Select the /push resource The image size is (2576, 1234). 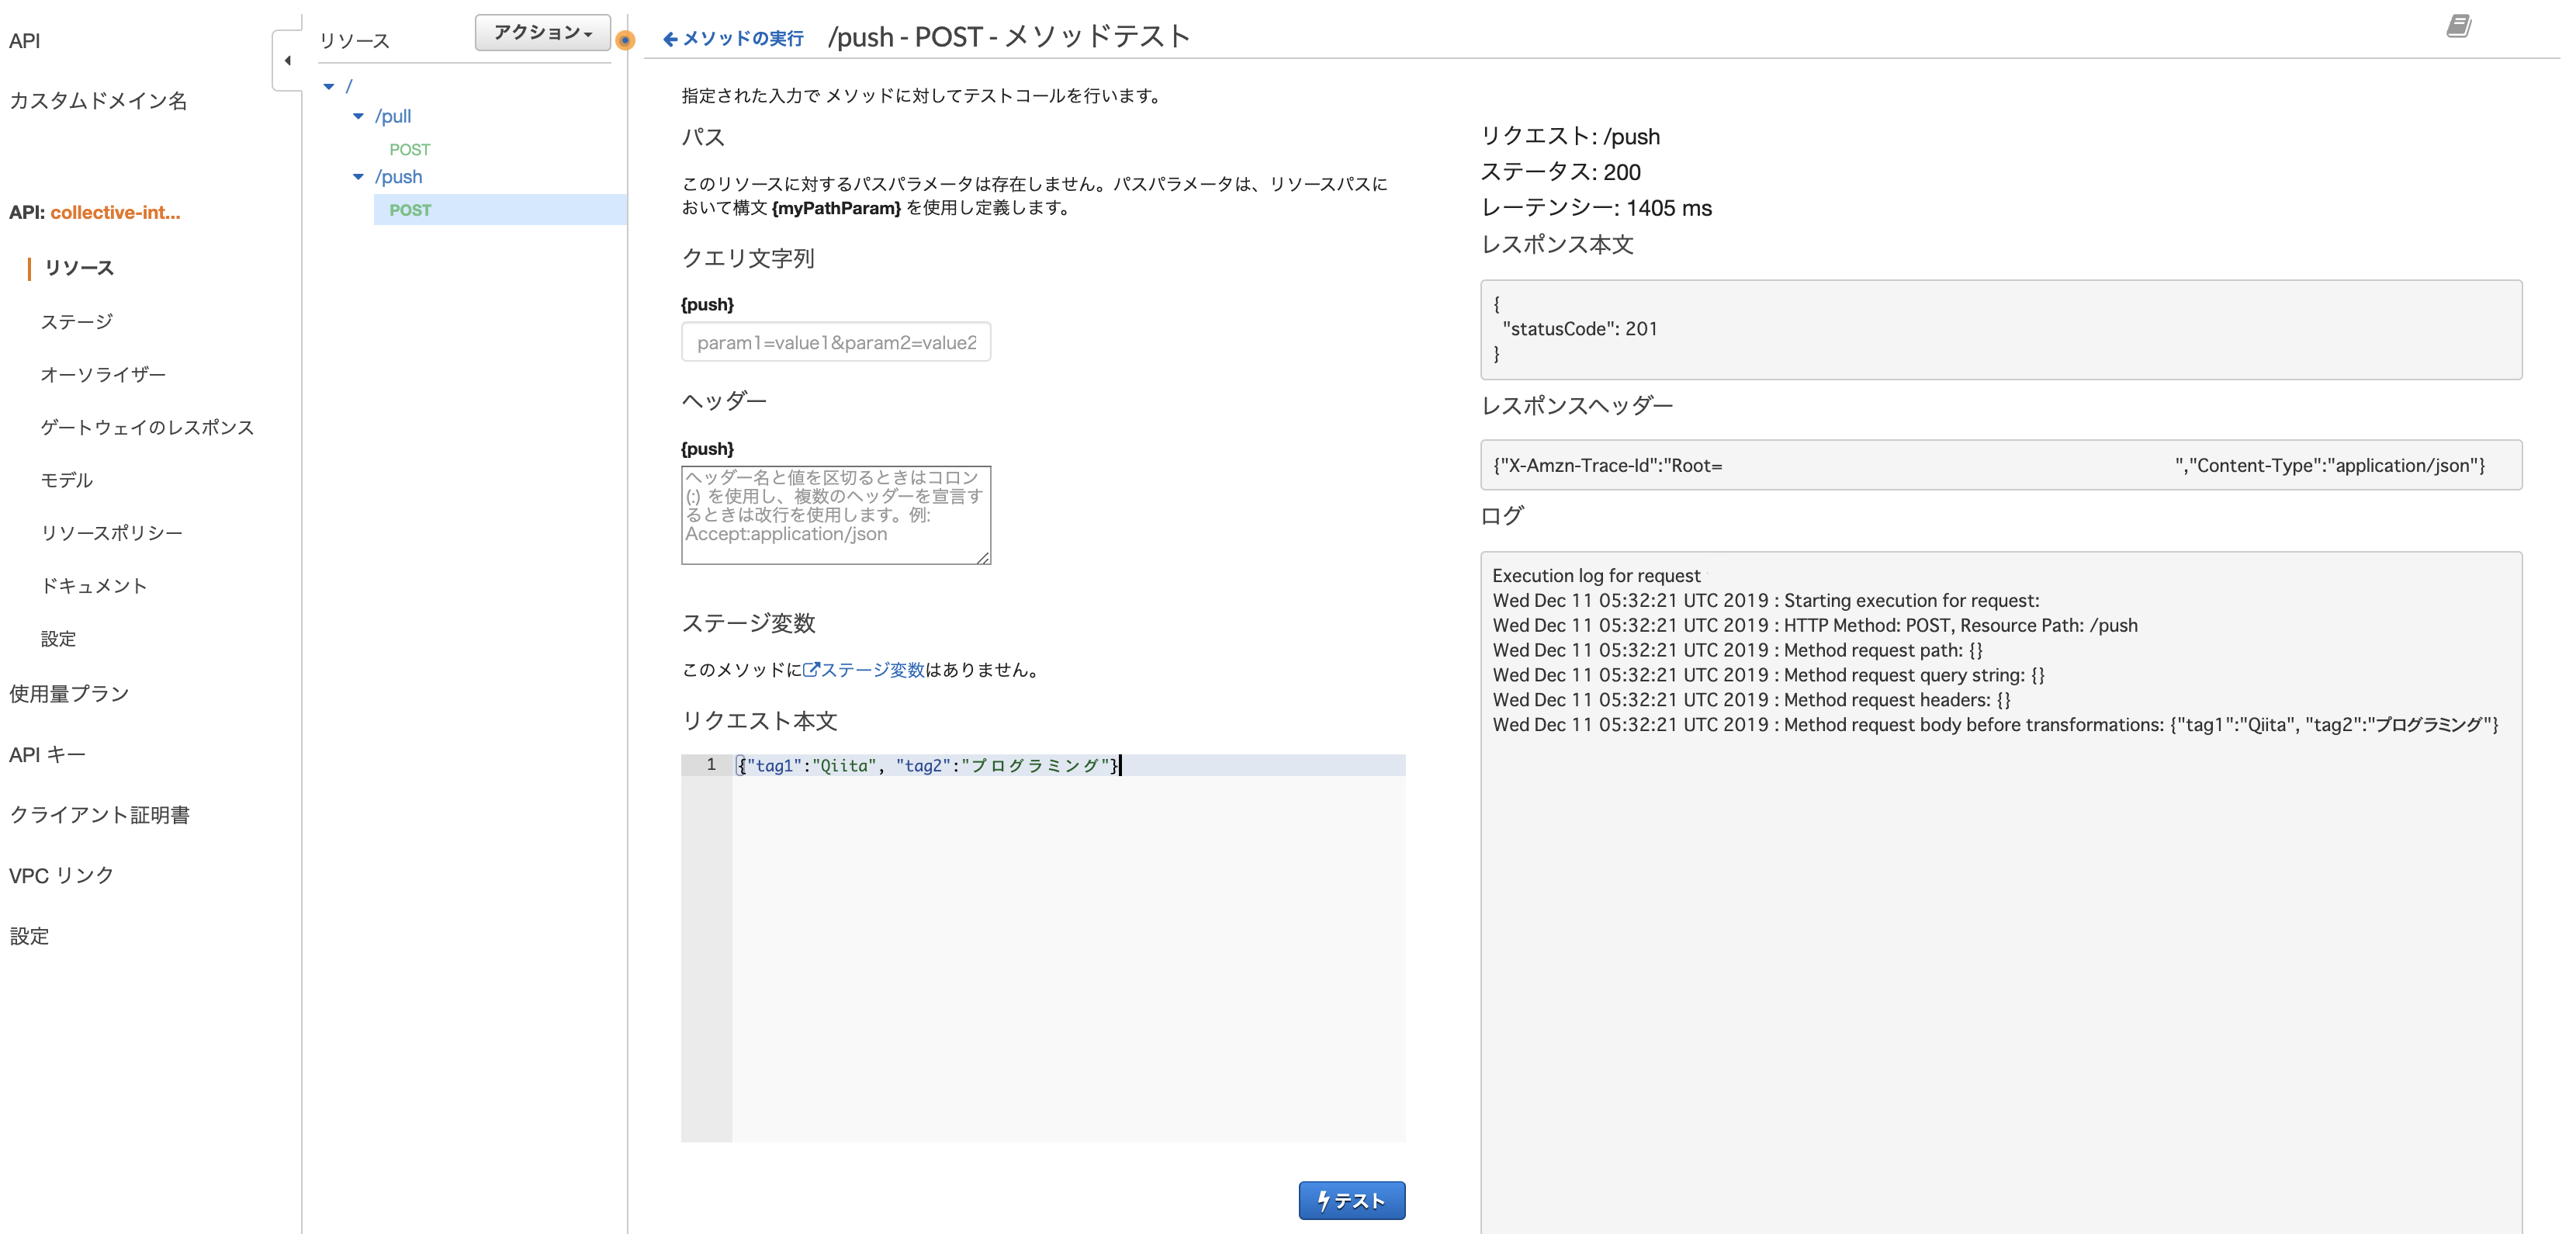(398, 177)
